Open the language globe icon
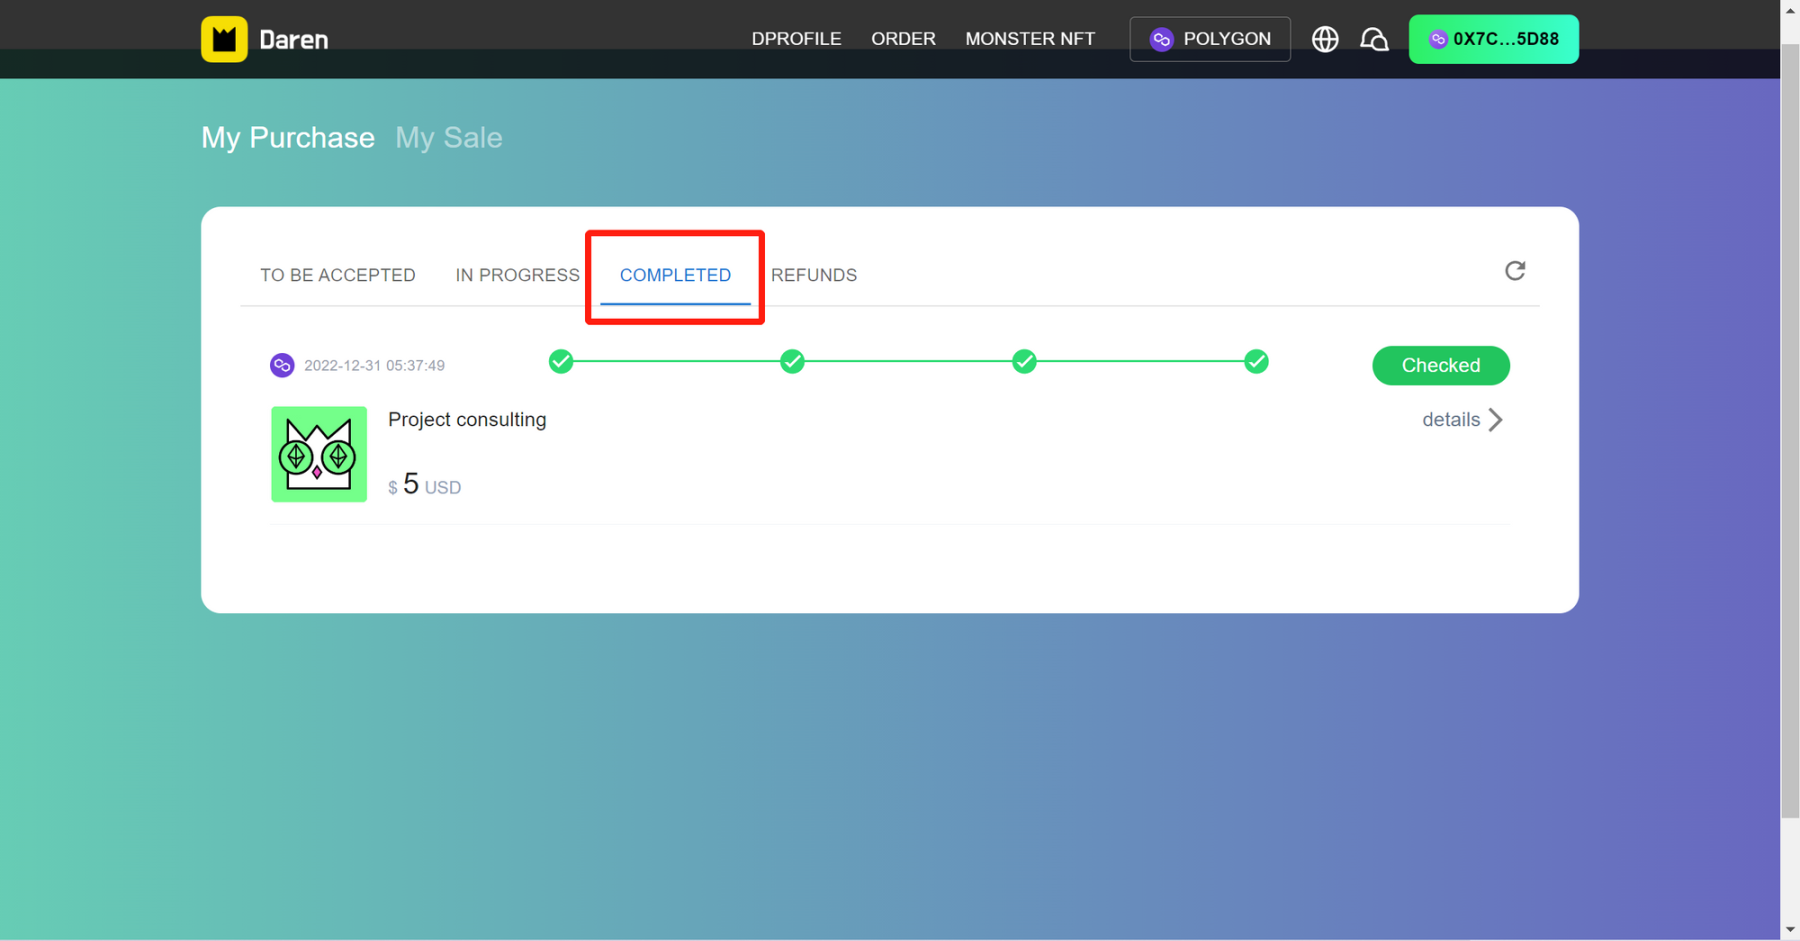The image size is (1800, 941). tap(1325, 39)
